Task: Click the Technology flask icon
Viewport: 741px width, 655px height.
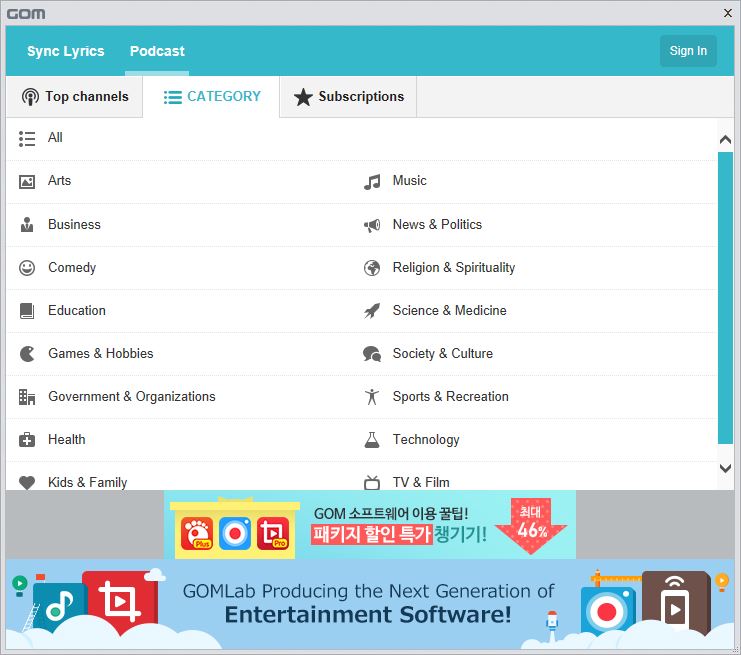Action: [372, 440]
